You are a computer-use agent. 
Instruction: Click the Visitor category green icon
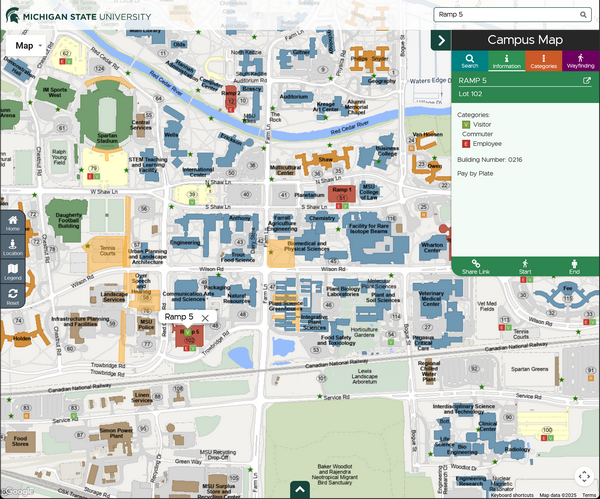pyautogui.click(x=466, y=124)
